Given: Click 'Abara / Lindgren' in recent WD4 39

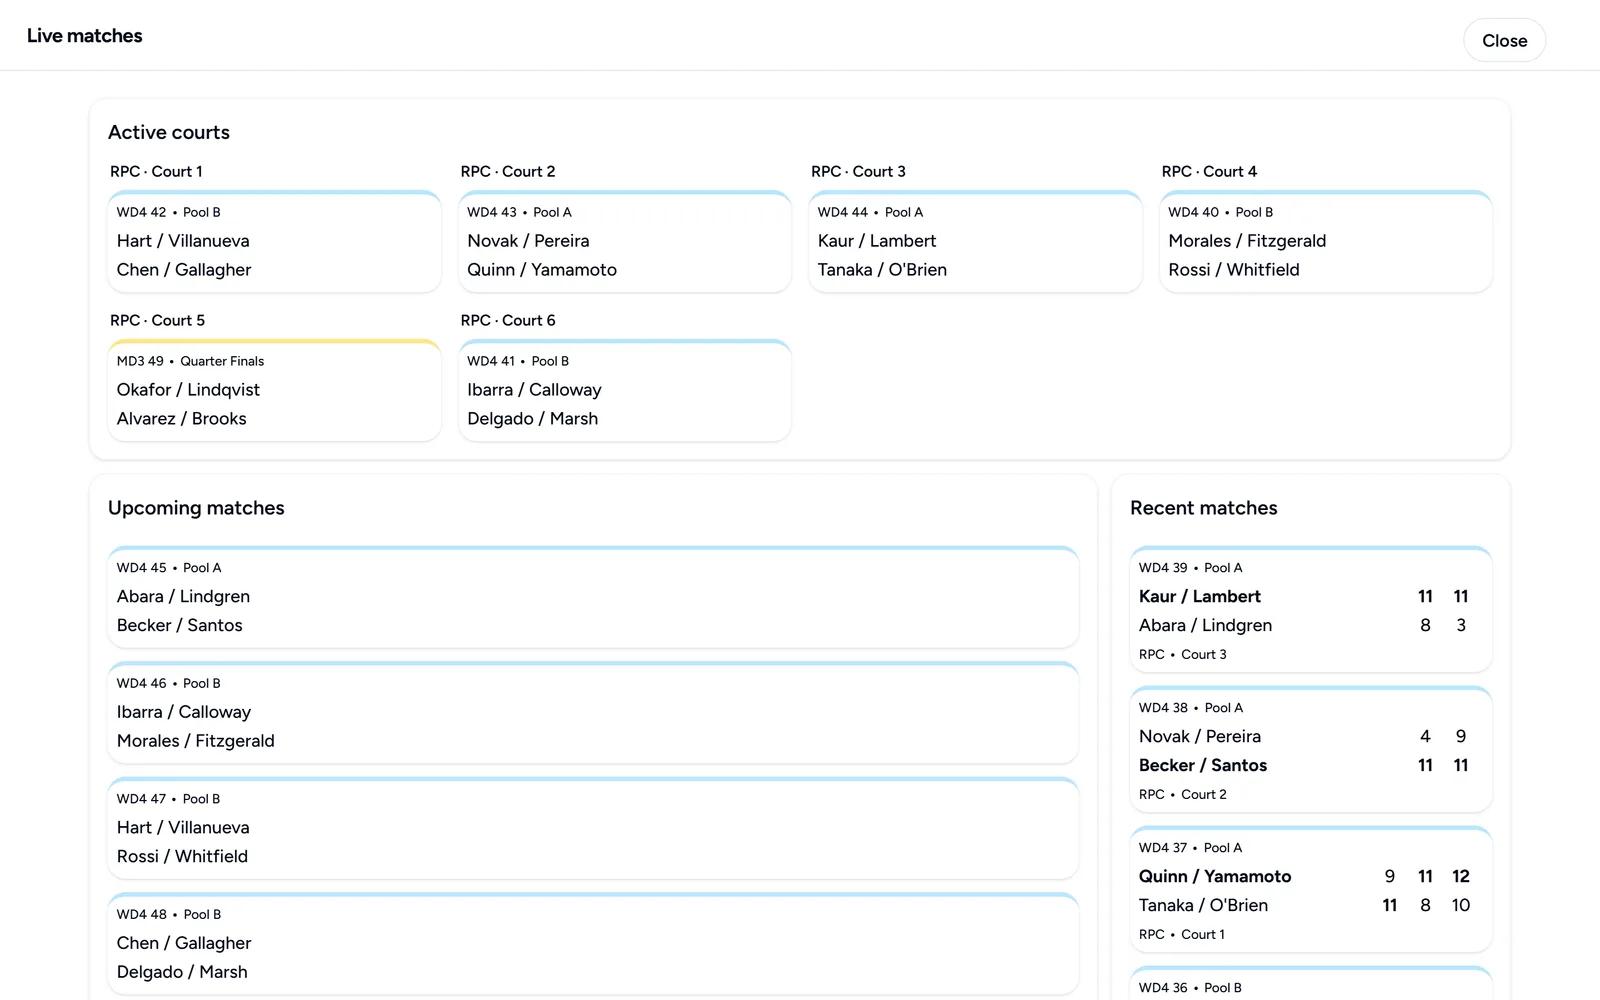Looking at the screenshot, I should (1206, 626).
